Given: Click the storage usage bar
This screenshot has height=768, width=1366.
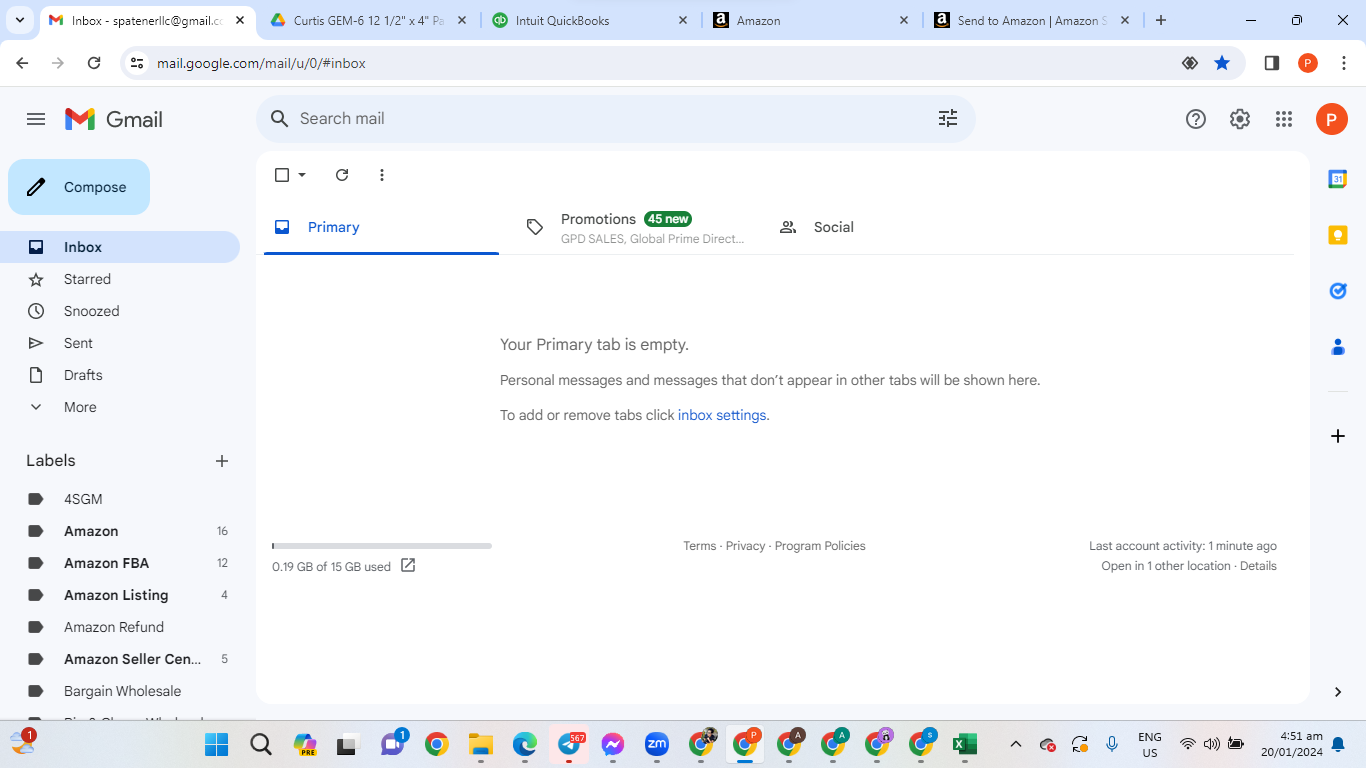Looking at the screenshot, I should point(382,546).
